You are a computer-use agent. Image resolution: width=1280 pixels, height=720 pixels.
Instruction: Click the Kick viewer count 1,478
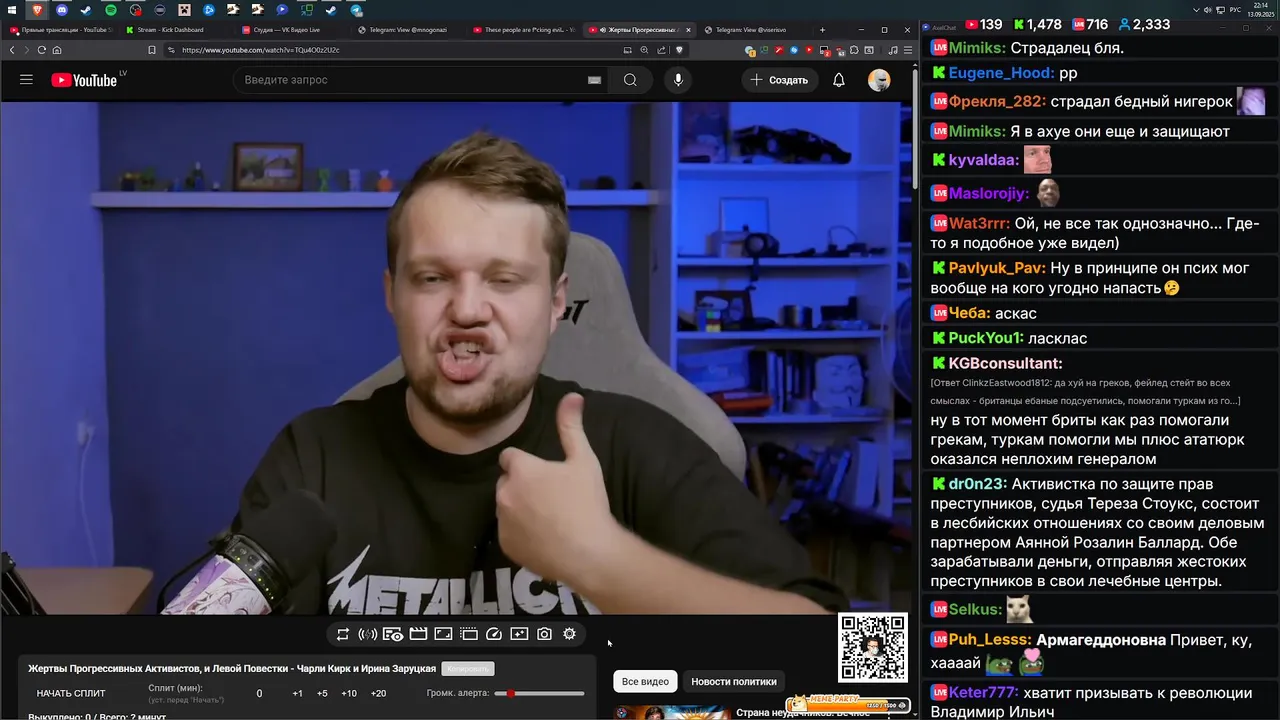point(1037,24)
